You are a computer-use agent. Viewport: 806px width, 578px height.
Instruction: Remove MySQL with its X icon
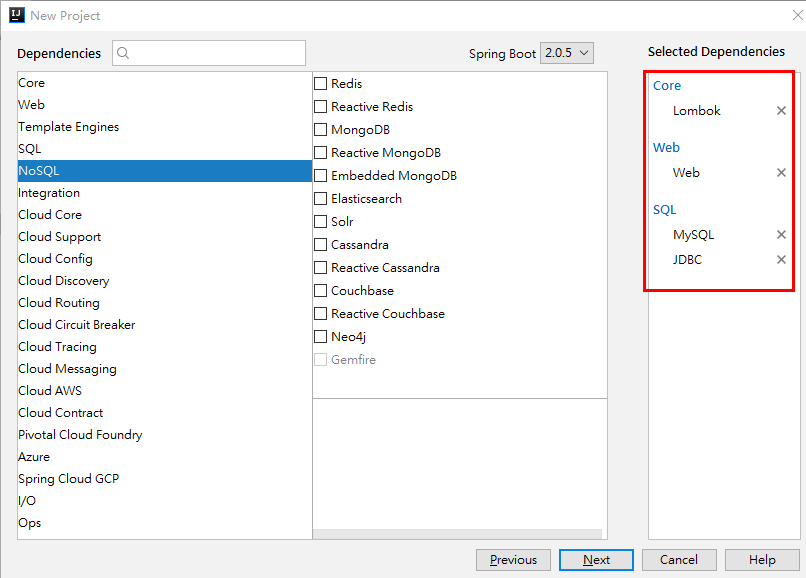click(781, 234)
